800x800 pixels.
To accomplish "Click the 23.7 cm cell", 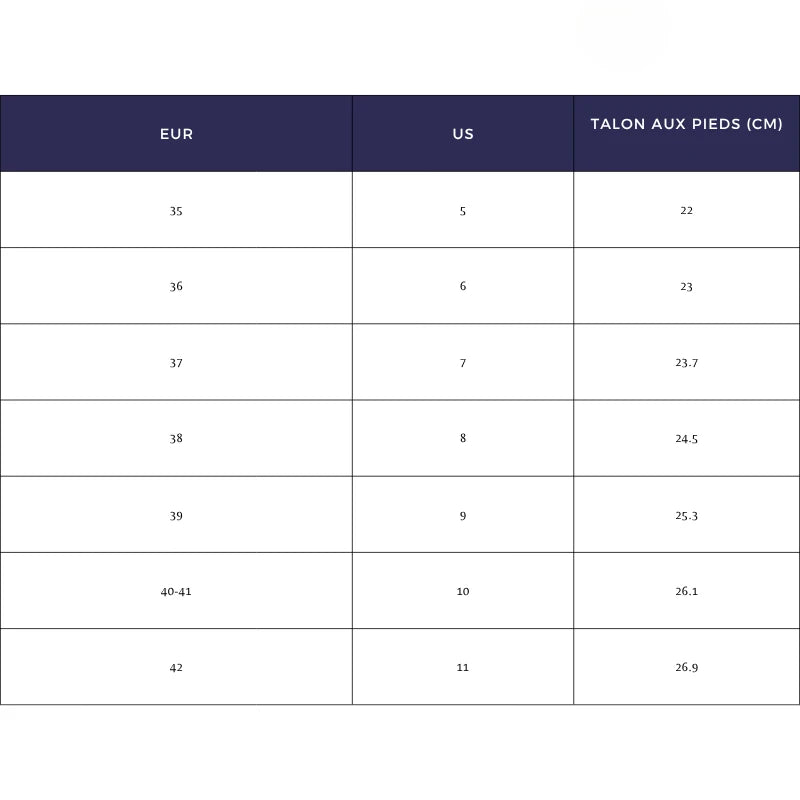I will (686, 363).
